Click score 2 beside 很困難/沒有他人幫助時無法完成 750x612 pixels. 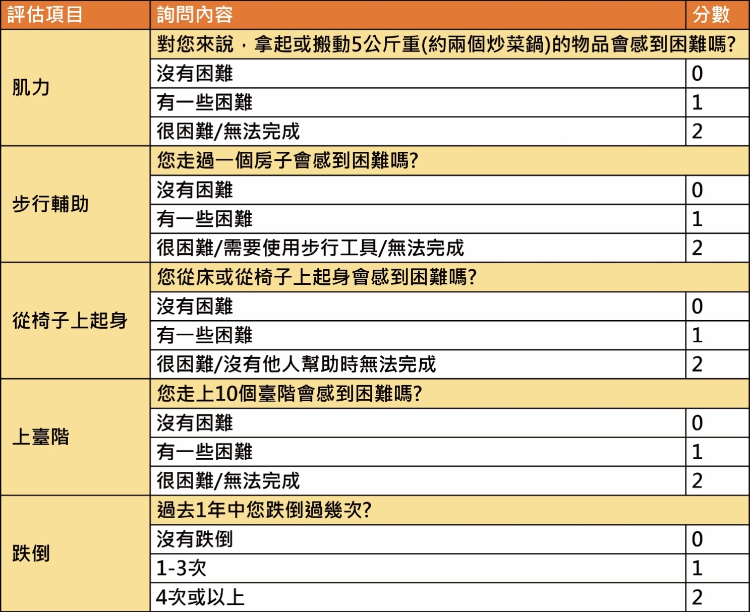point(717,364)
